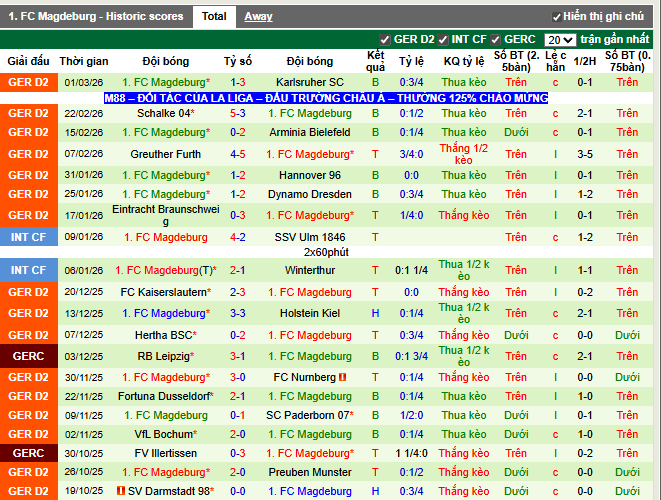661x500 pixels.
Task: Click FV Illertissen team name
Action: [x=166, y=453]
